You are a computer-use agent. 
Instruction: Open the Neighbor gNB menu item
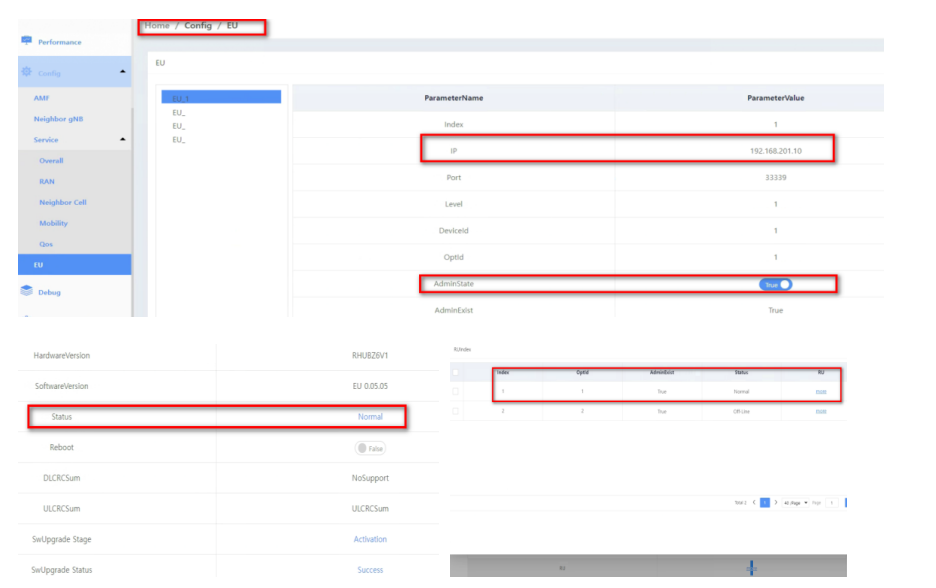[58, 119]
